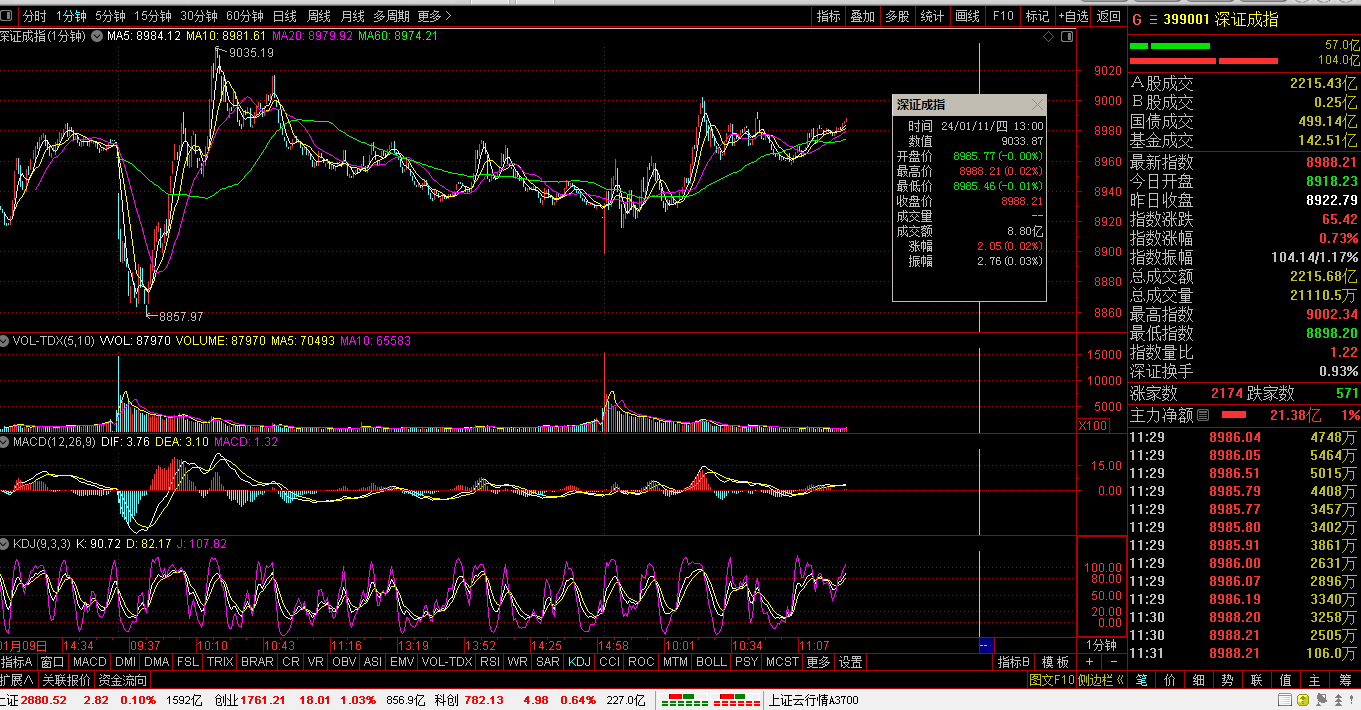This screenshot has height=710, width=1361.
Task: Open the KDJ(9,3,3) indicator dropdown arrow
Action: pyautogui.click(x=6, y=544)
